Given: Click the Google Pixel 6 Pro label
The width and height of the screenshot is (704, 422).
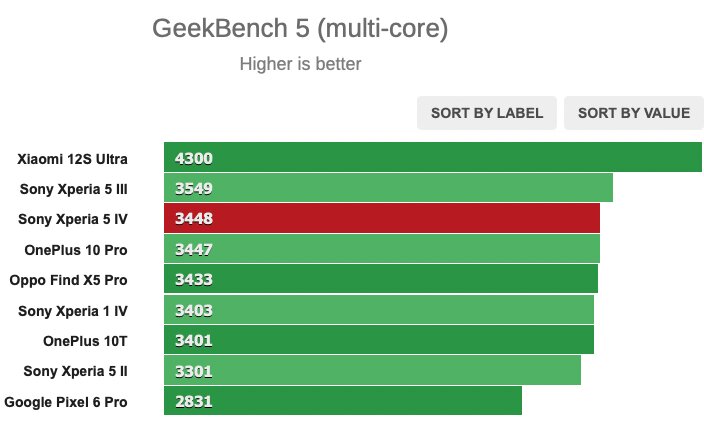Looking at the screenshot, I should pyautogui.click(x=66, y=402).
